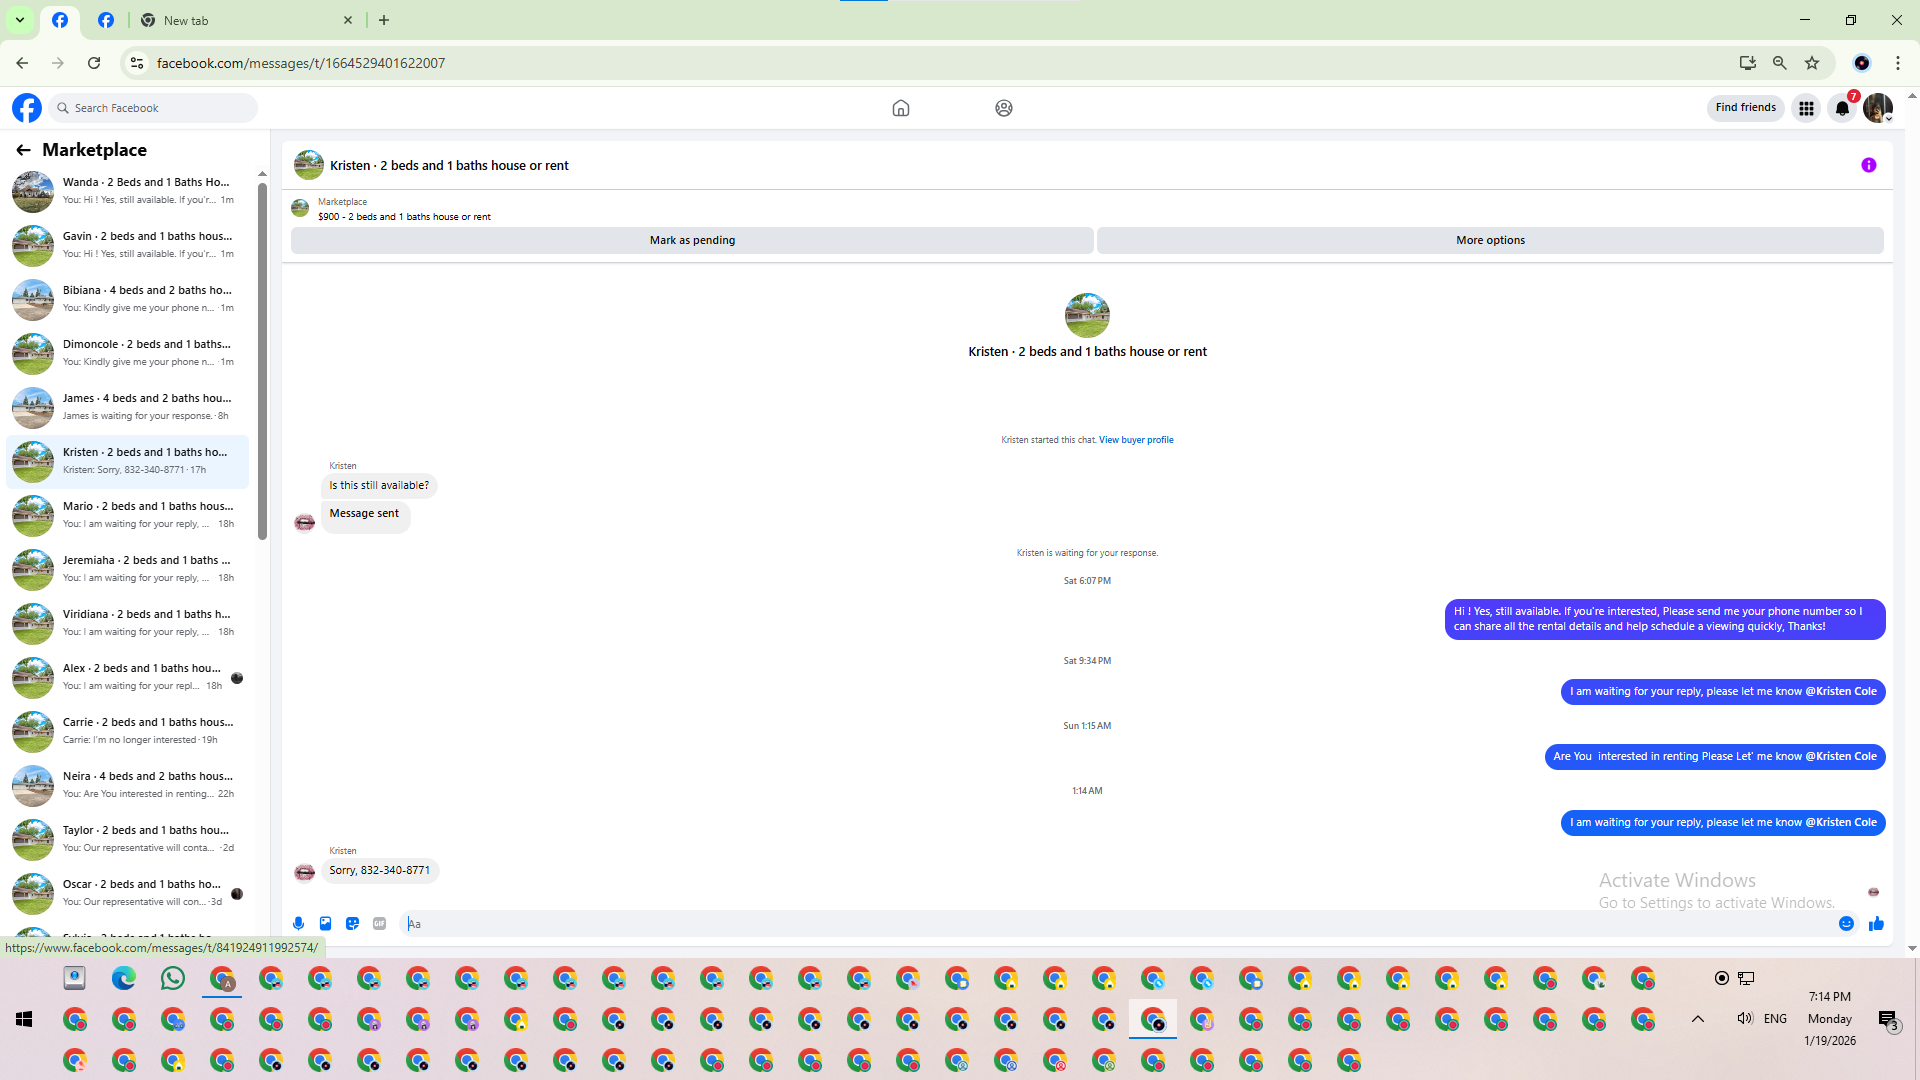1920x1080 pixels.
Task: Open the account profile menu
Action: (x=1877, y=108)
